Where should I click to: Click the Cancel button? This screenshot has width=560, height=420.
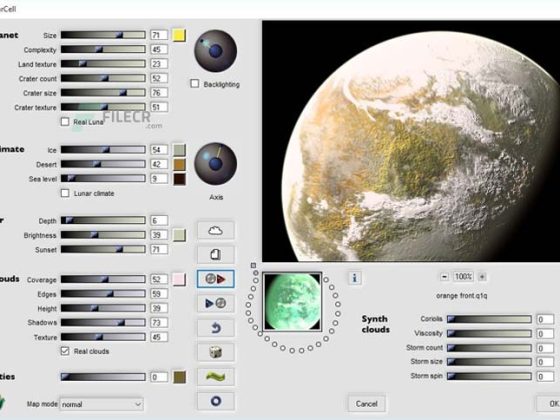tap(366, 404)
